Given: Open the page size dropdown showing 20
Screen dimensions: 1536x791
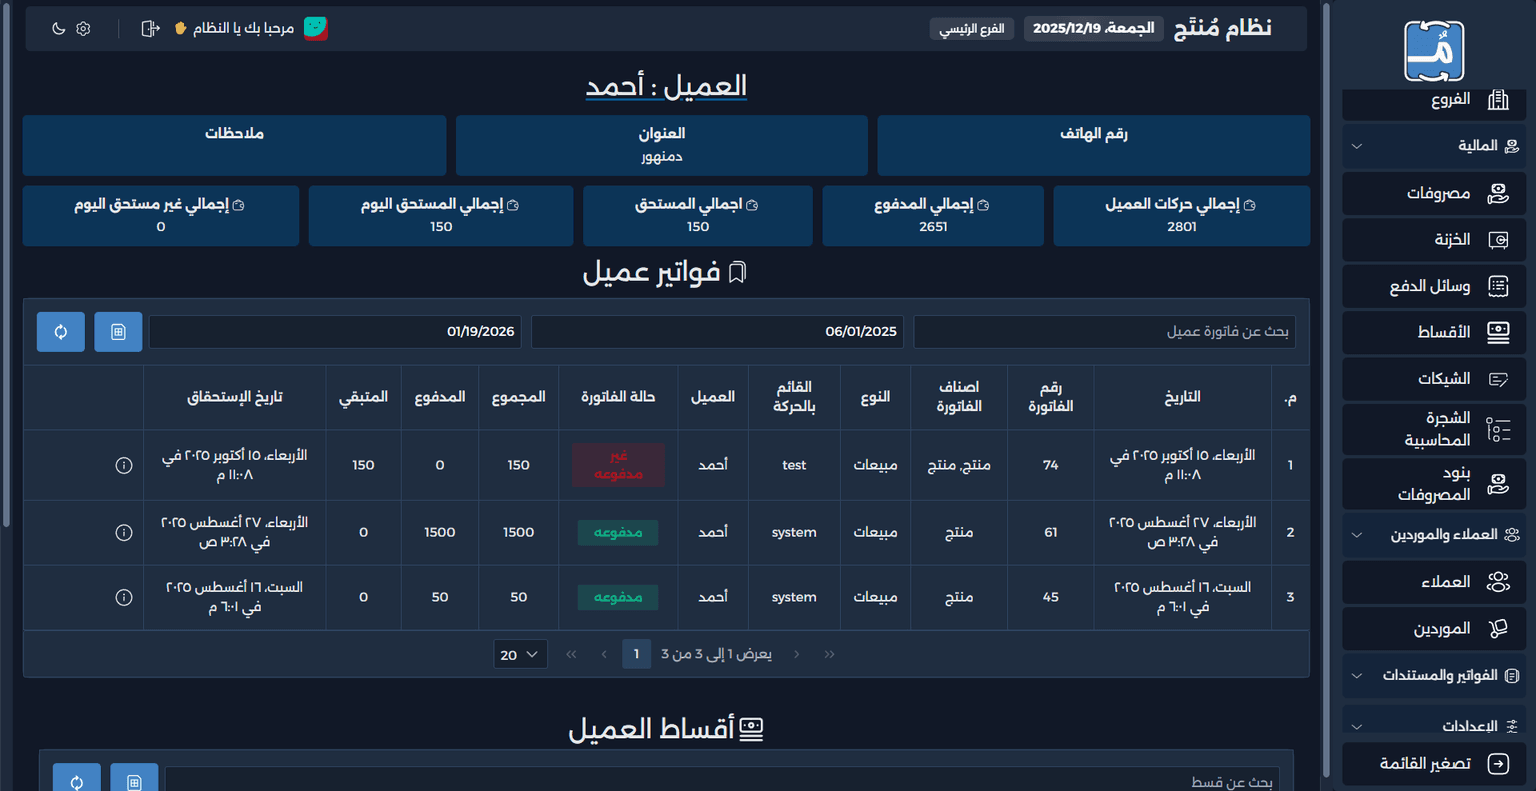Looking at the screenshot, I should pyautogui.click(x=520, y=653).
